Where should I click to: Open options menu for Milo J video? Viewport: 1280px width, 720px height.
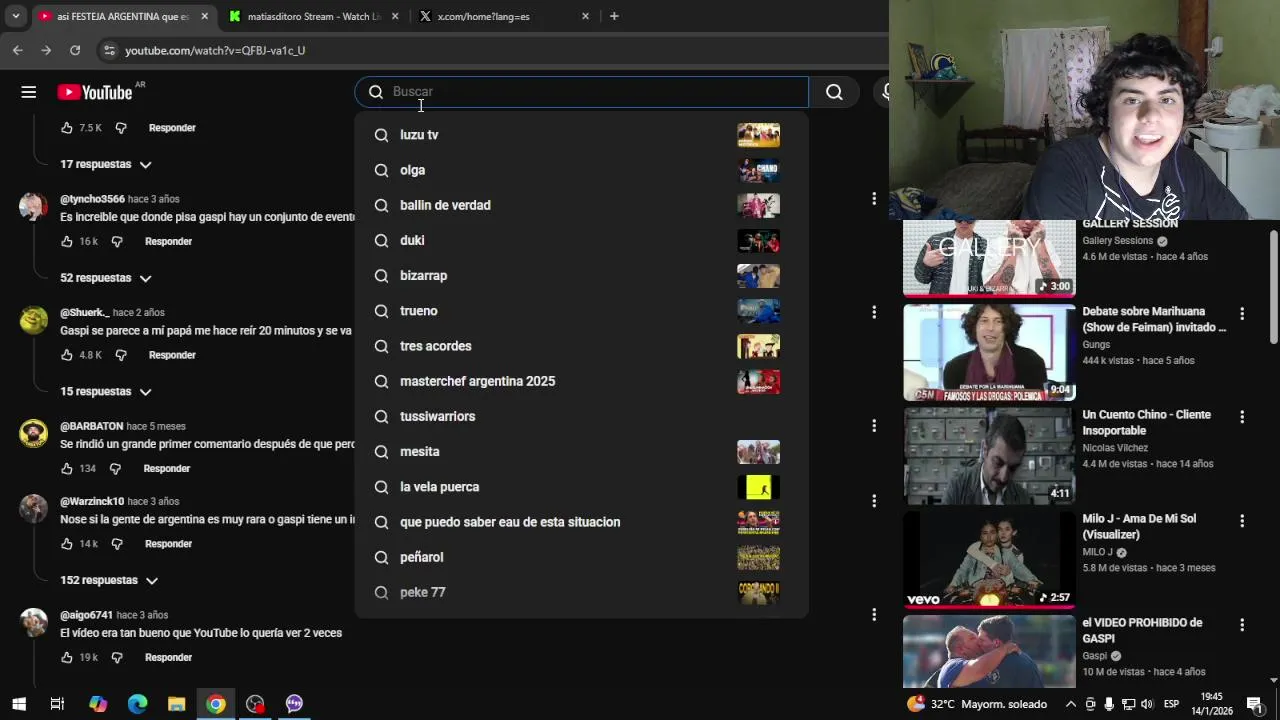(x=1242, y=521)
